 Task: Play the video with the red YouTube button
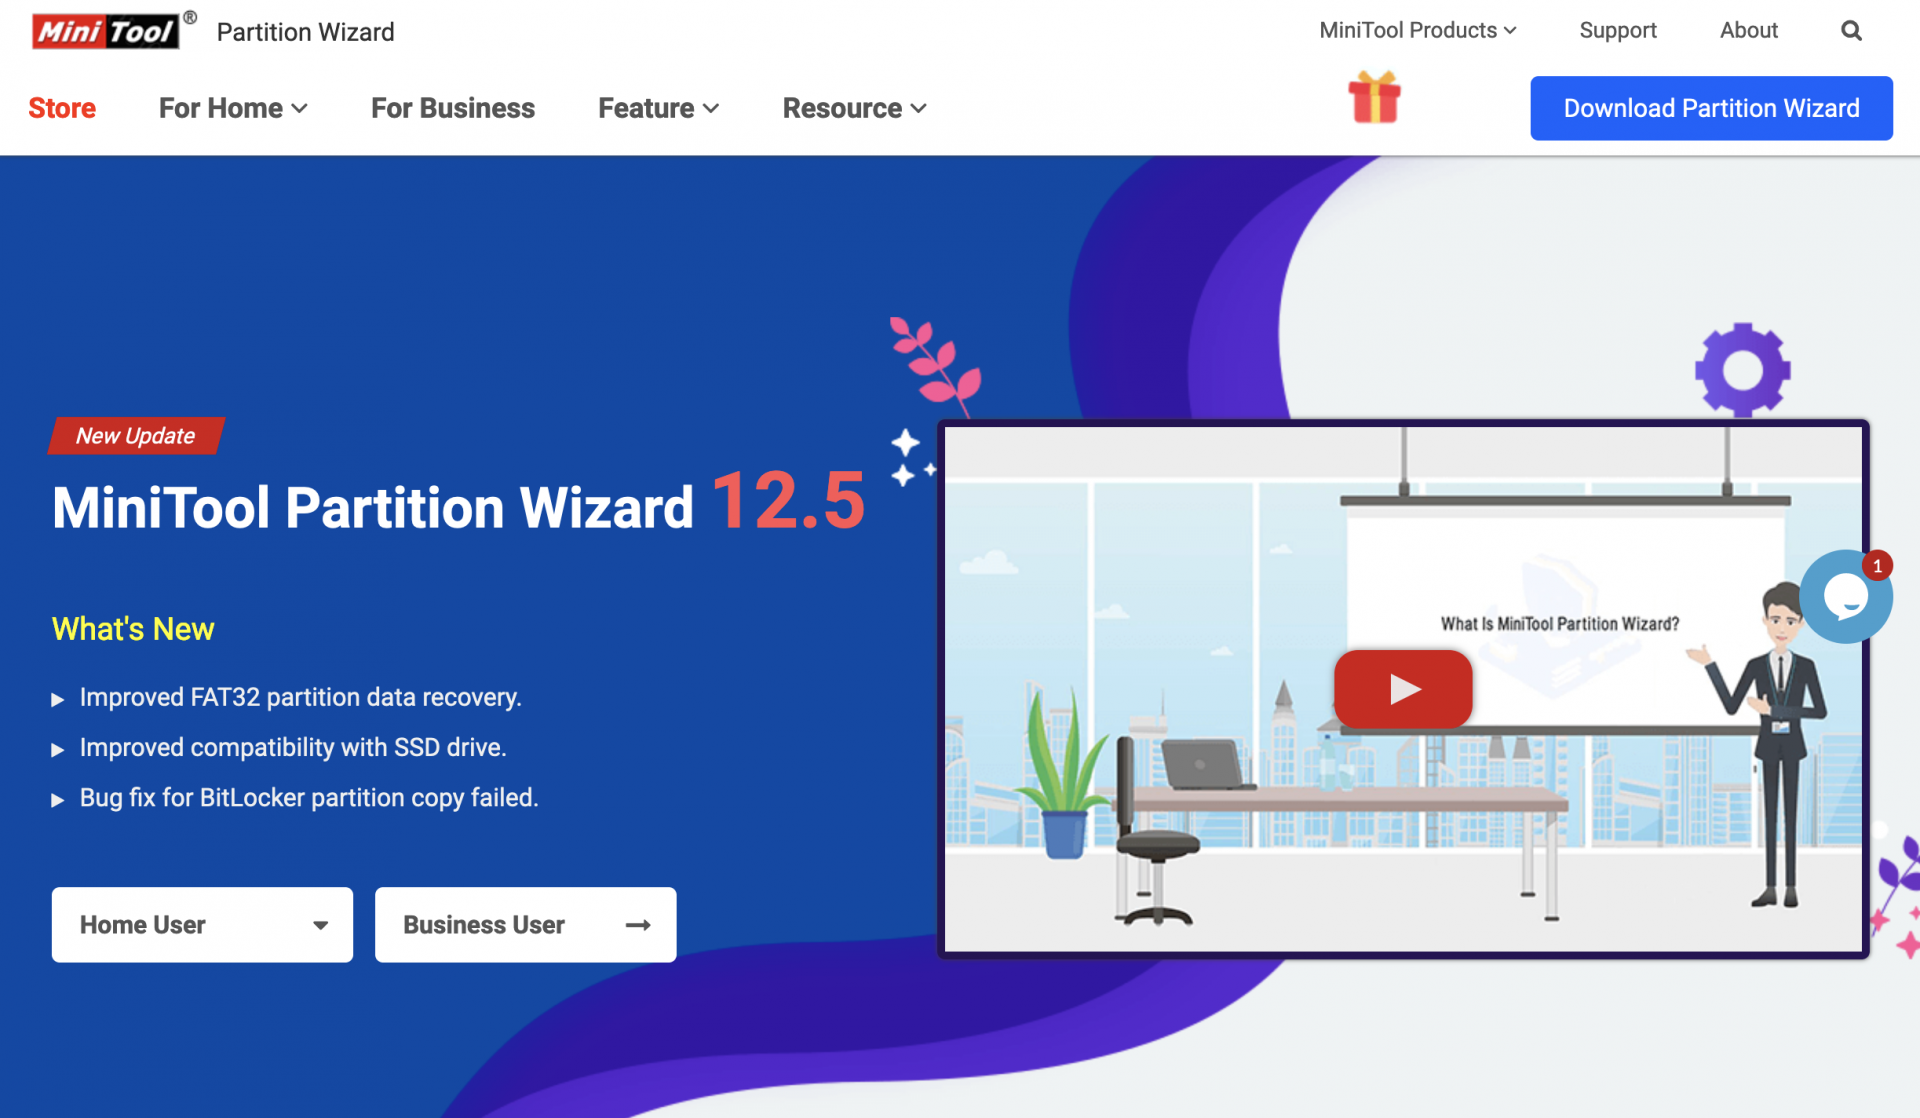click(1403, 689)
